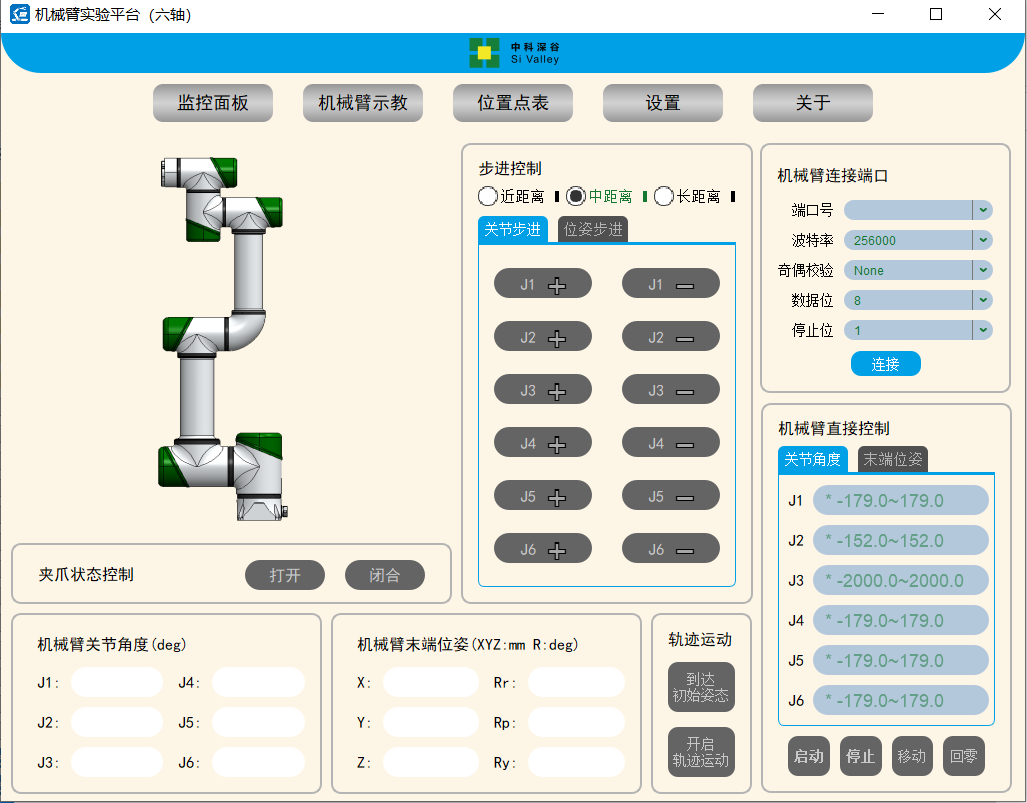Click the J6 joint angle display field

pos(258,762)
